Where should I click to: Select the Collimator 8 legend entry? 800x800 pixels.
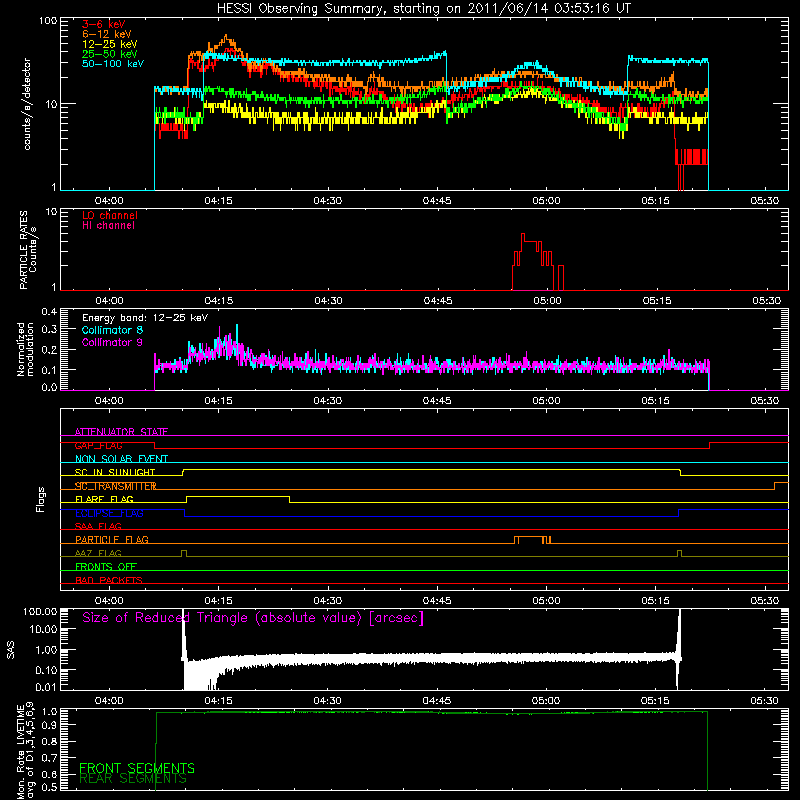pos(112,330)
